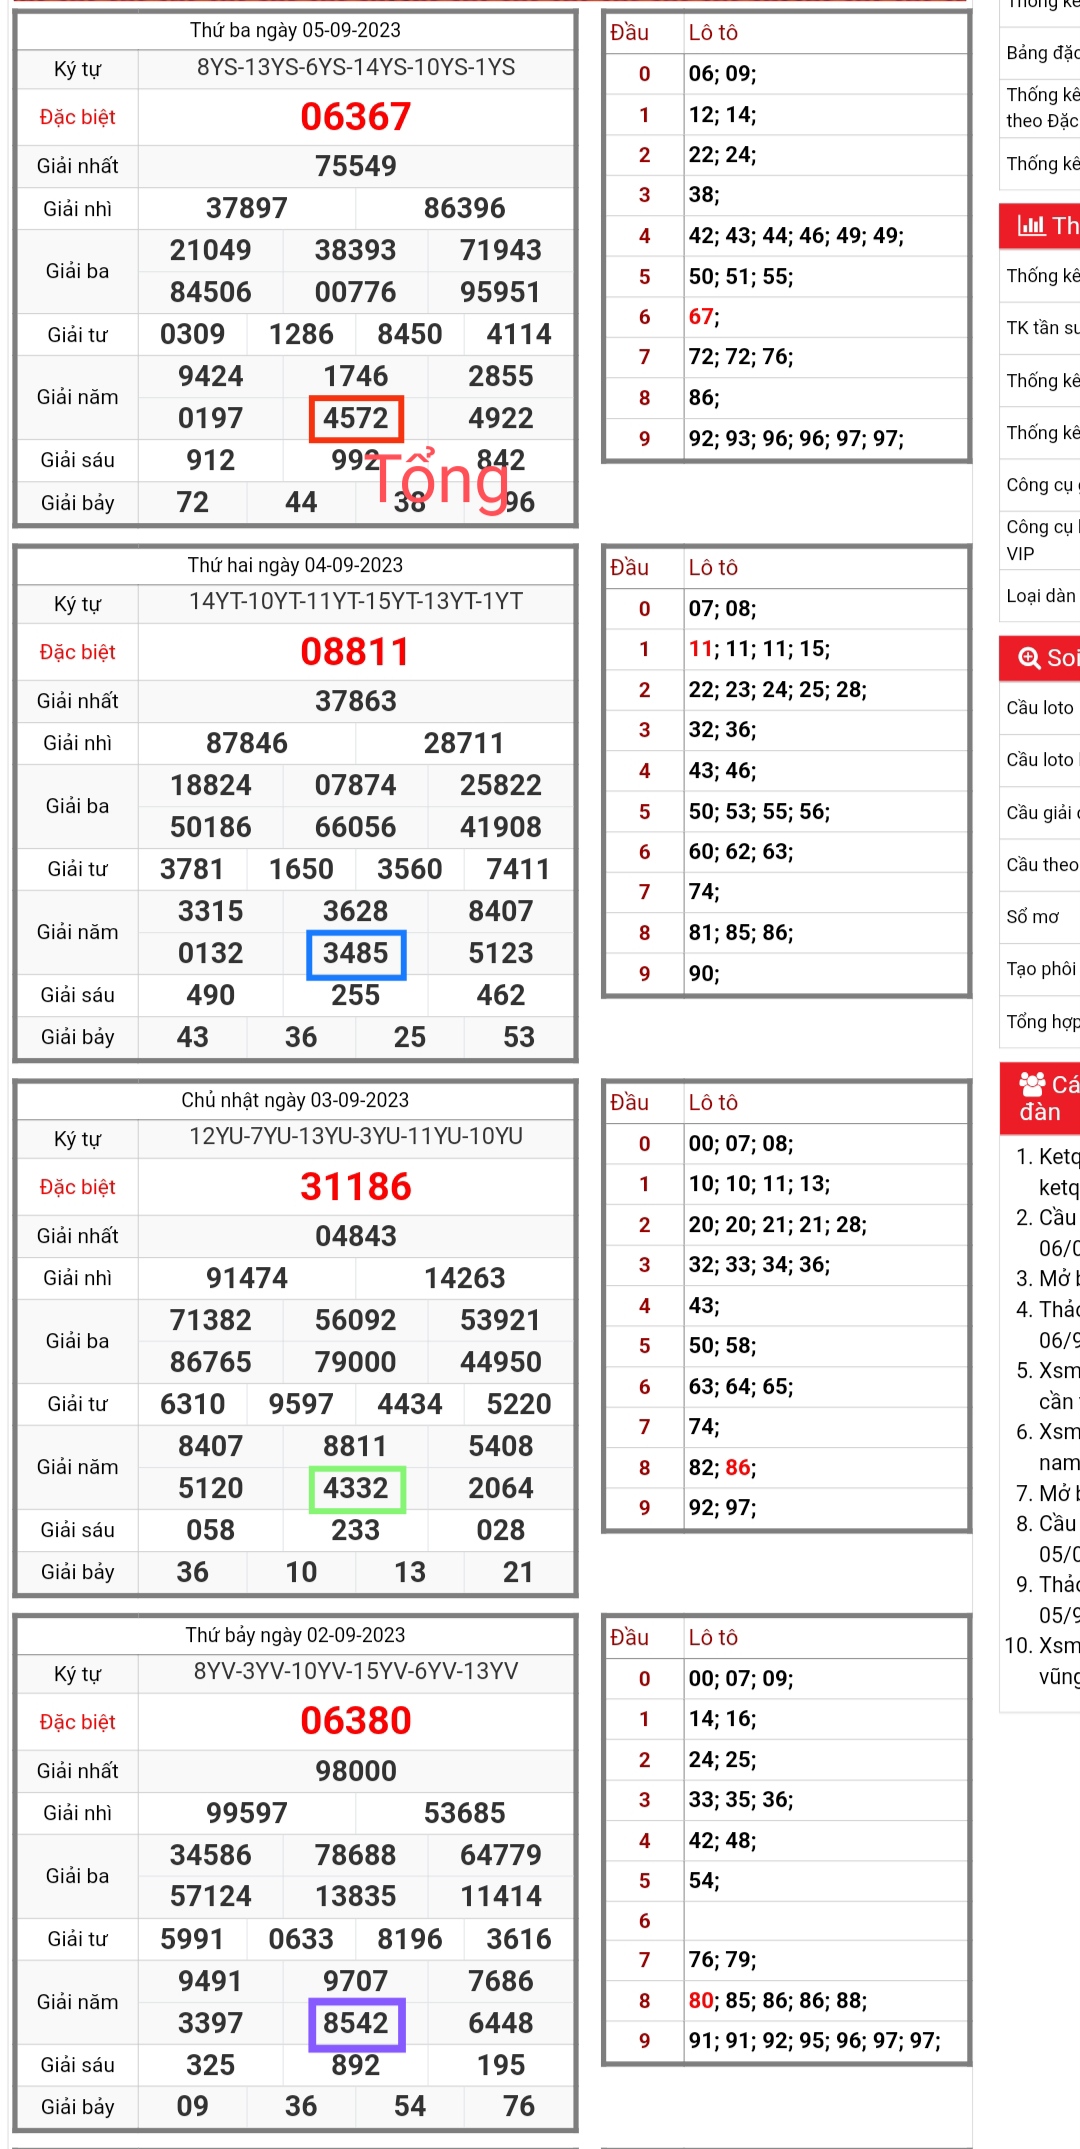Open the TK tần suất sidebar link
Viewport: 1080px width, 2149px height.
[x=1042, y=327]
